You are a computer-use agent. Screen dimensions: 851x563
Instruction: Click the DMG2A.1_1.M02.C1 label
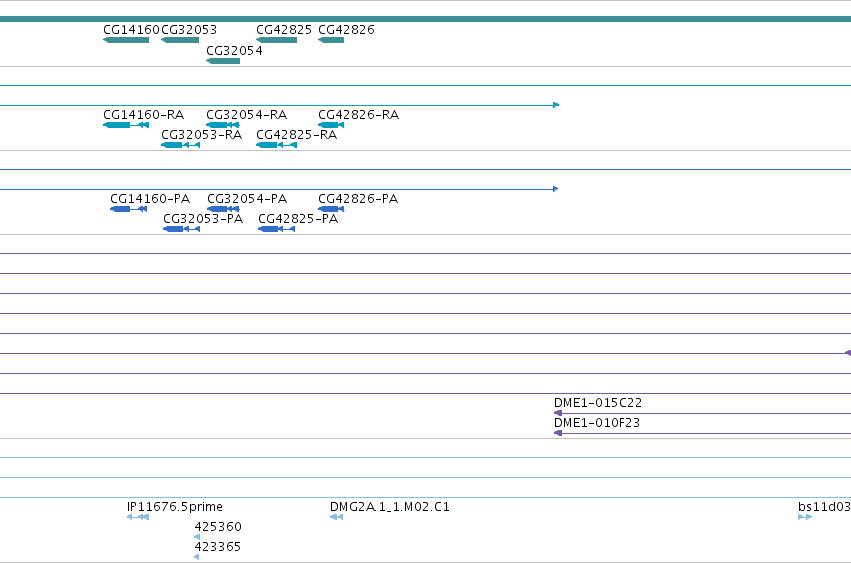(390, 507)
